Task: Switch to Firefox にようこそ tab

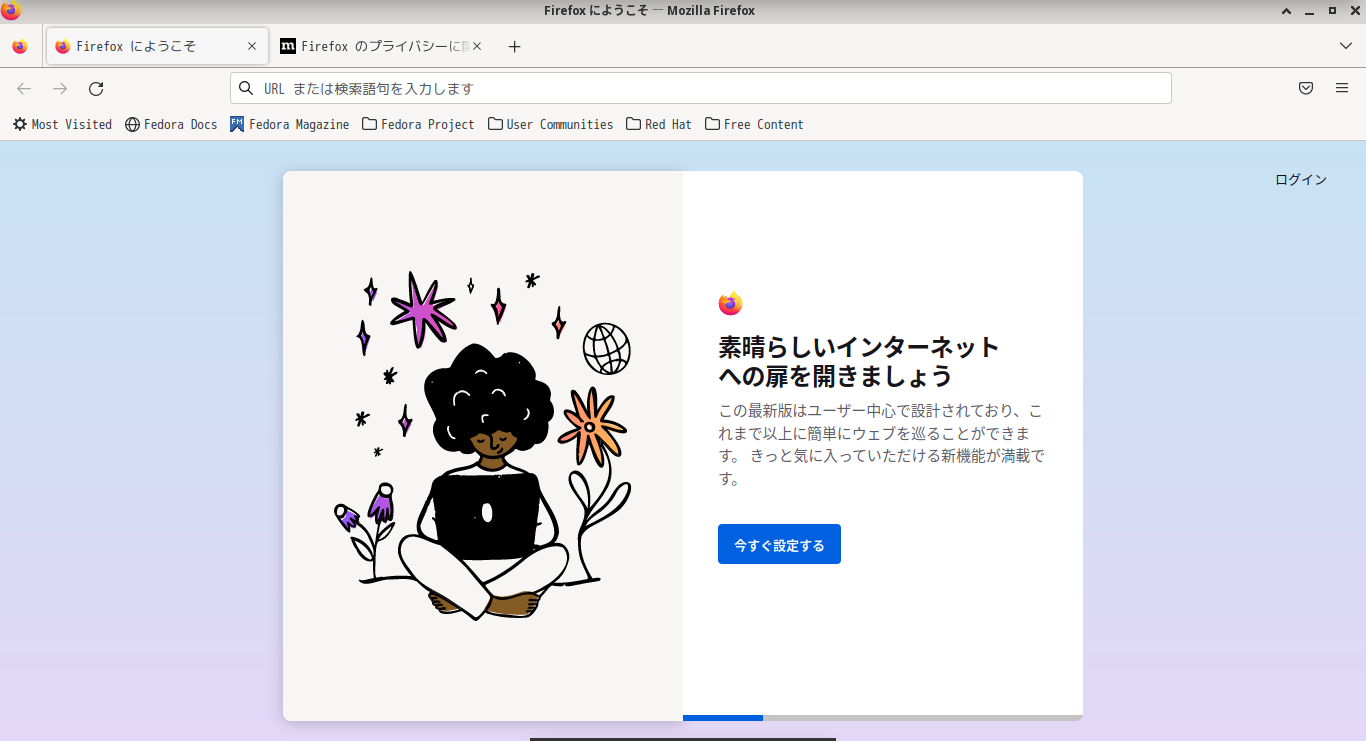Action: (x=158, y=46)
